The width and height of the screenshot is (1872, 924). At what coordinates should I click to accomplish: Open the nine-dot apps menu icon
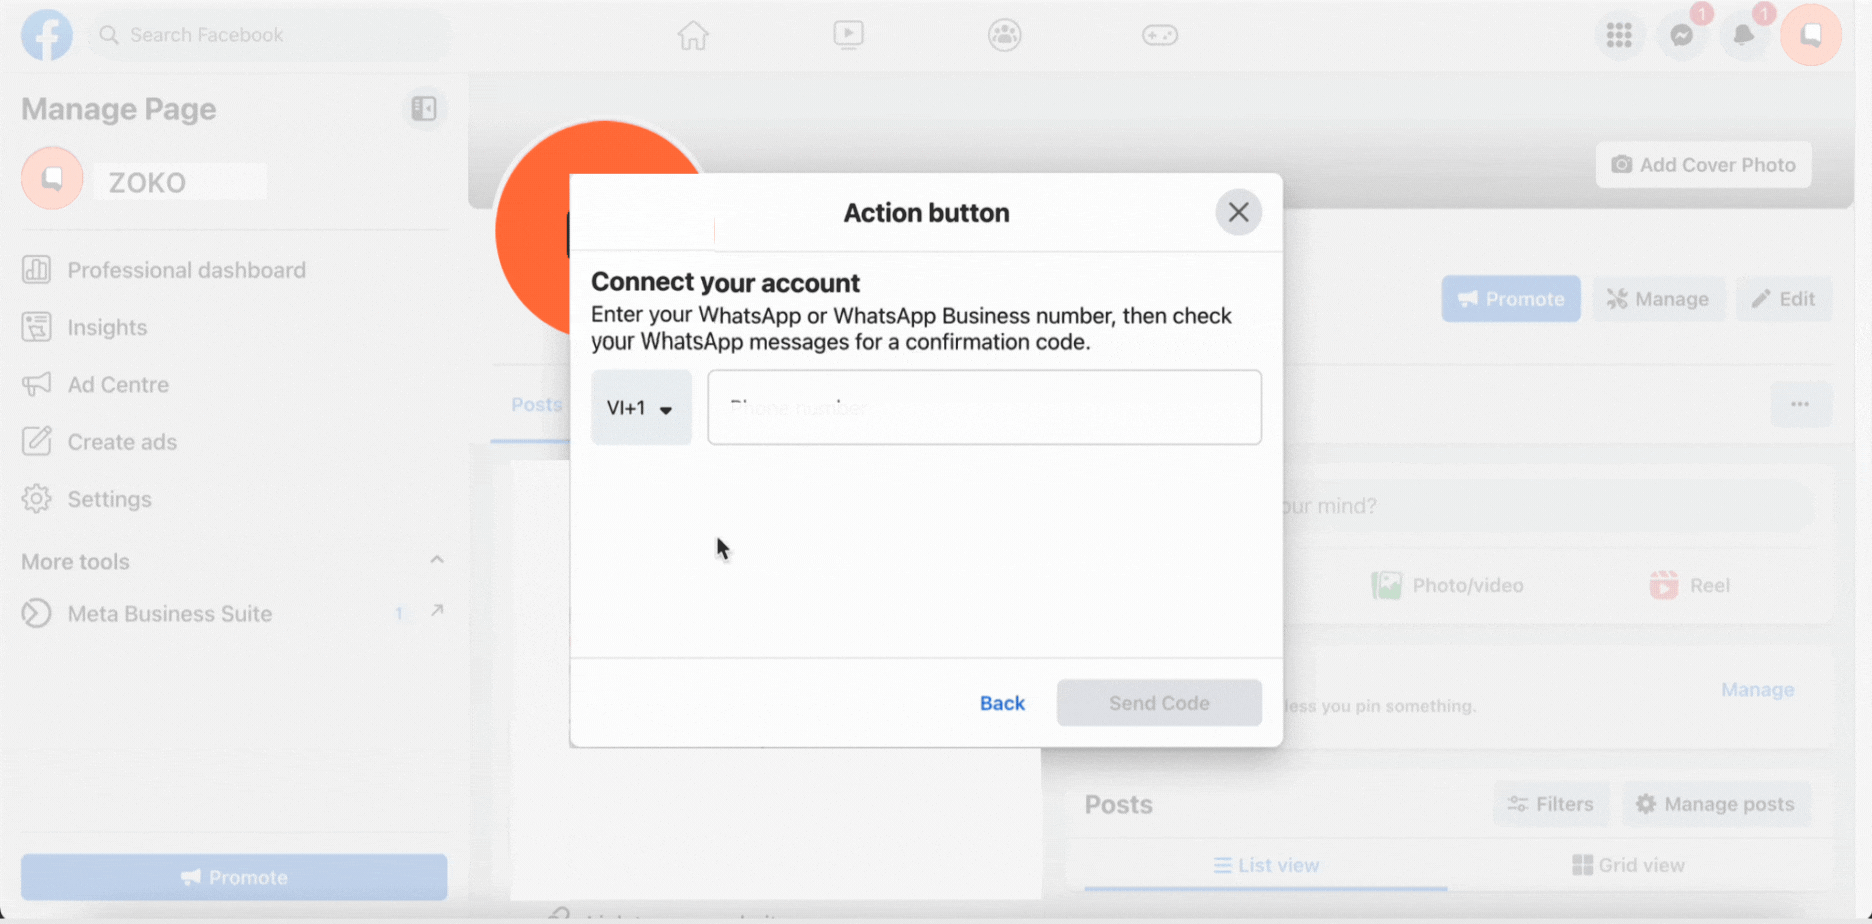point(1619,35)
